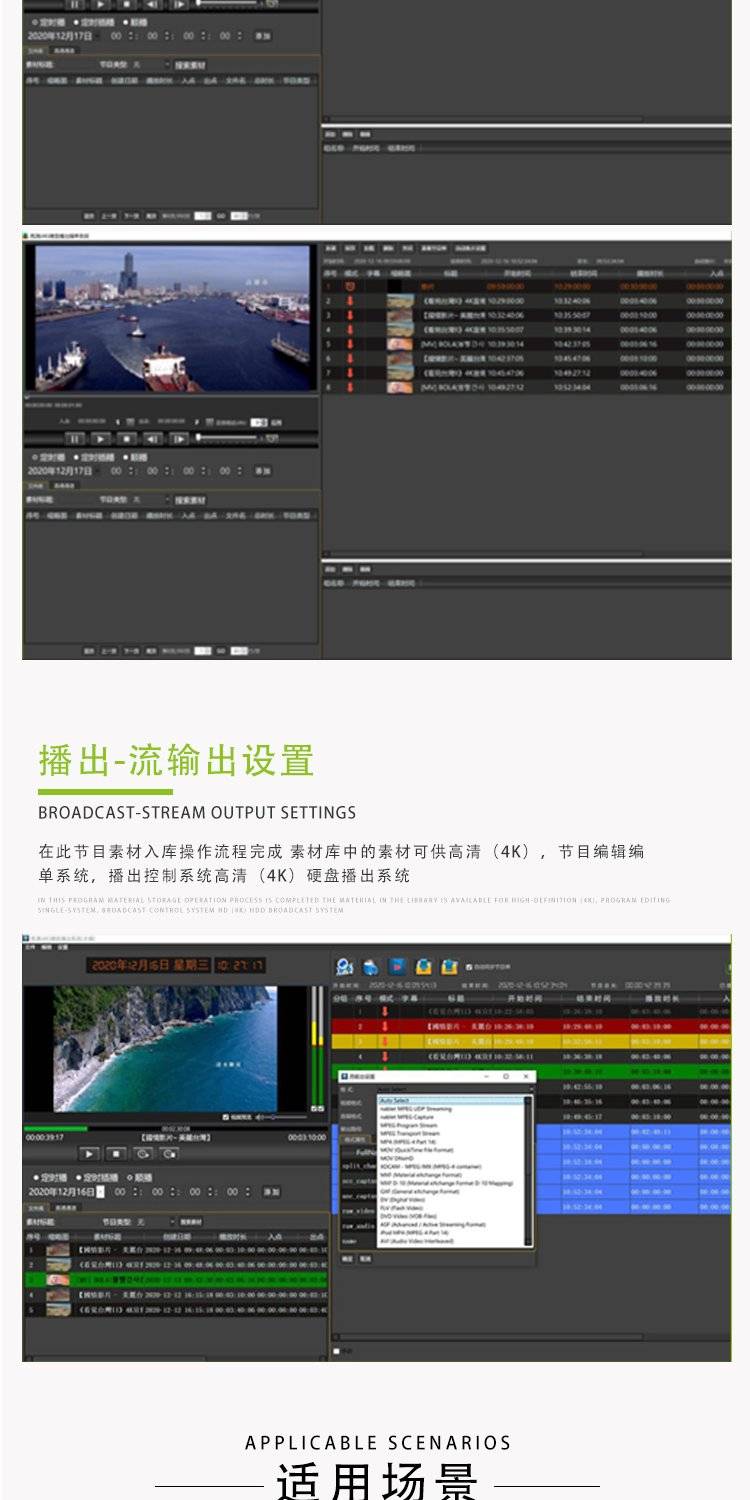750x1500 pixels.
Task: Toggle the video preview checkbox below coastline video
Action: click(x=226, y=1117)
